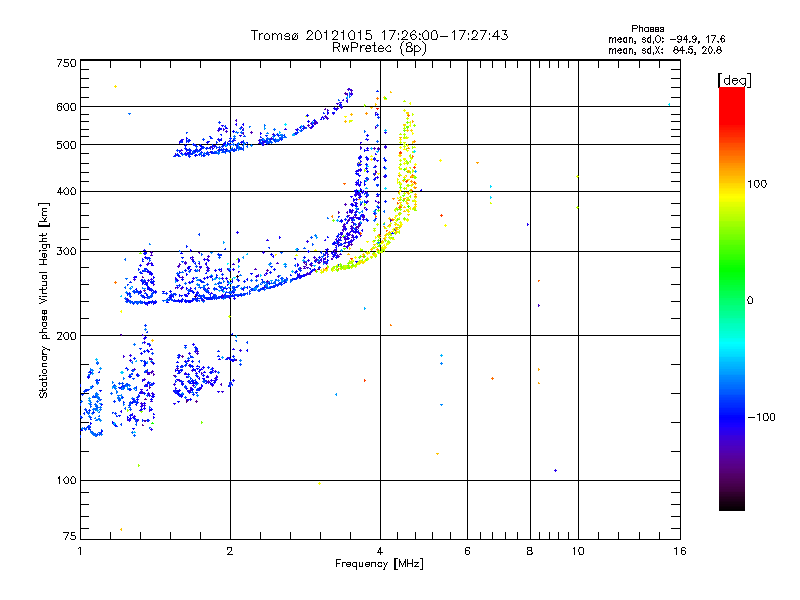Click the '[deg]' colorbar unit label
This screenshot has height=600, width=800.
click(x=734, y=80)
